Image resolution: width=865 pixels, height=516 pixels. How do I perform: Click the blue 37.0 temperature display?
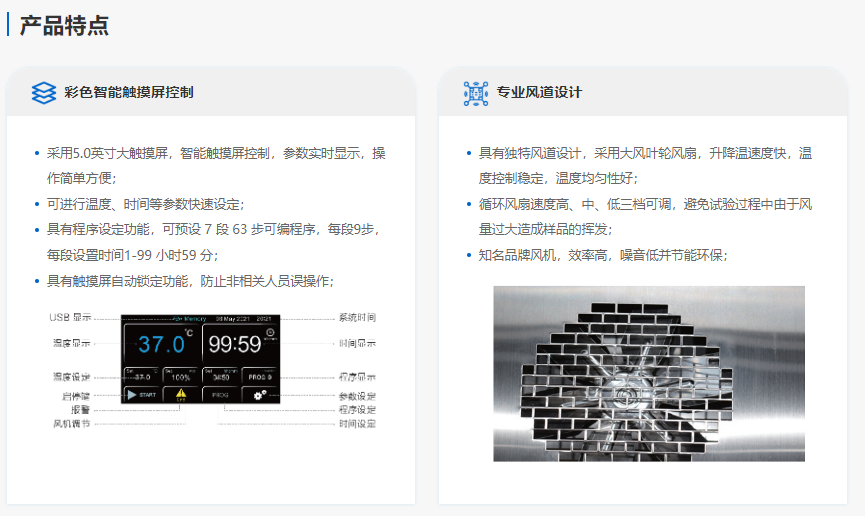pyautogui.click(x=162, y=344)
